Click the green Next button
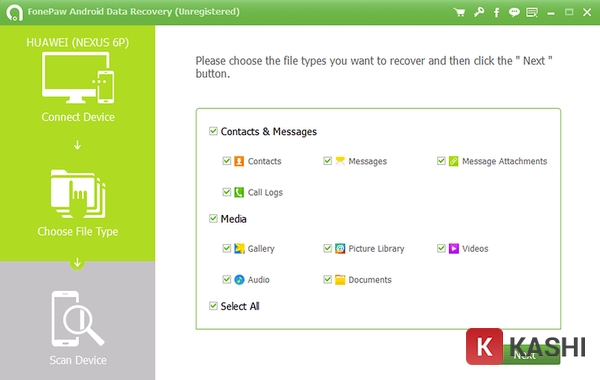 click(x=530, y=355)
